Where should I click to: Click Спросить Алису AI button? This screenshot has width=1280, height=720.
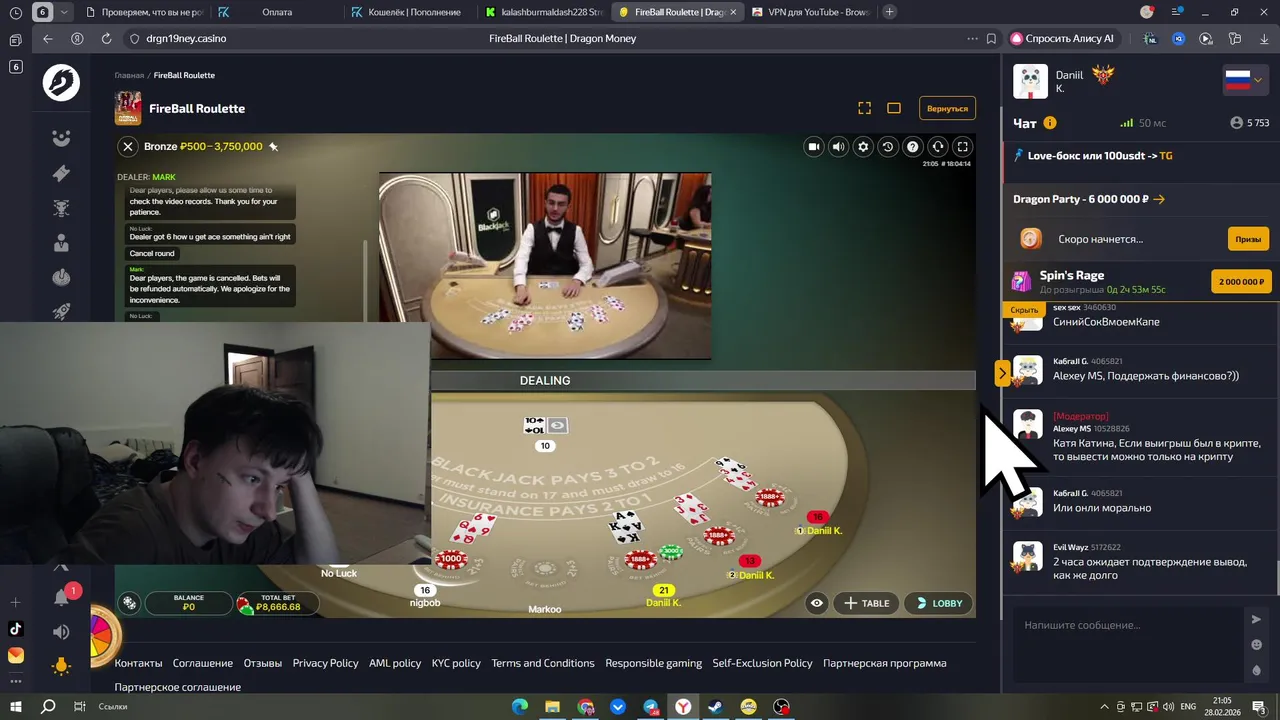(1062, 38)
